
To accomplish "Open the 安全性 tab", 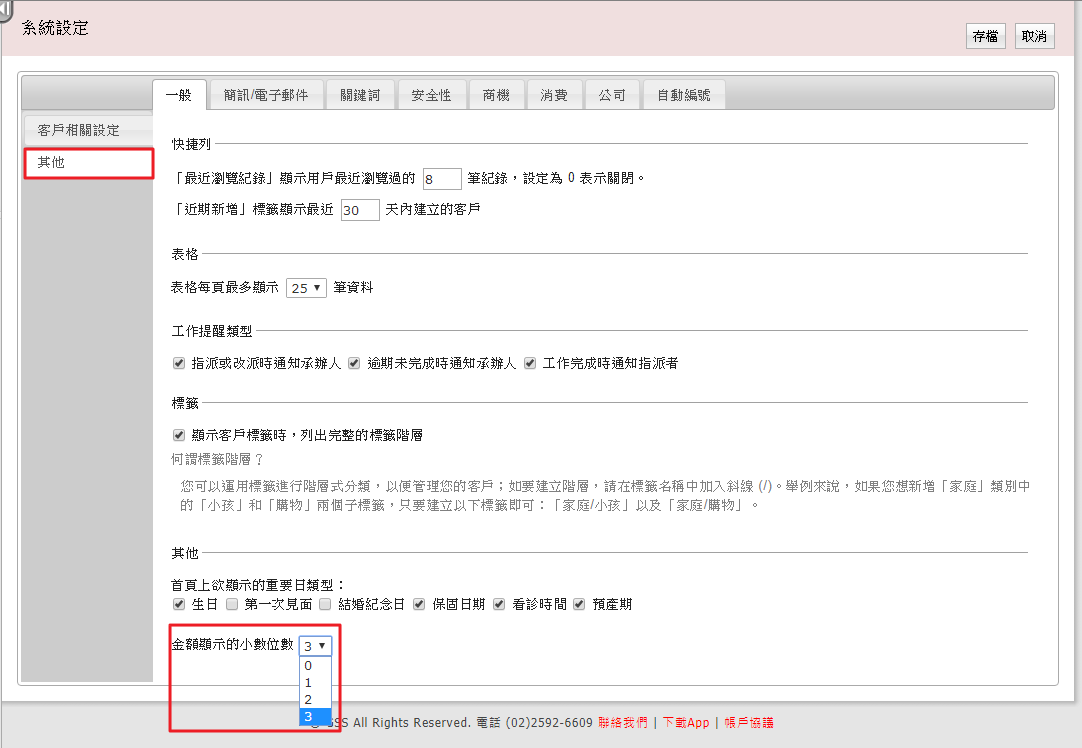I will (x=431, y=95).
